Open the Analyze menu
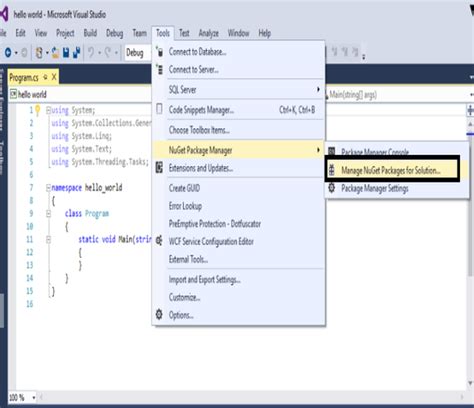474x408 pixels. [x=209, y=33]
